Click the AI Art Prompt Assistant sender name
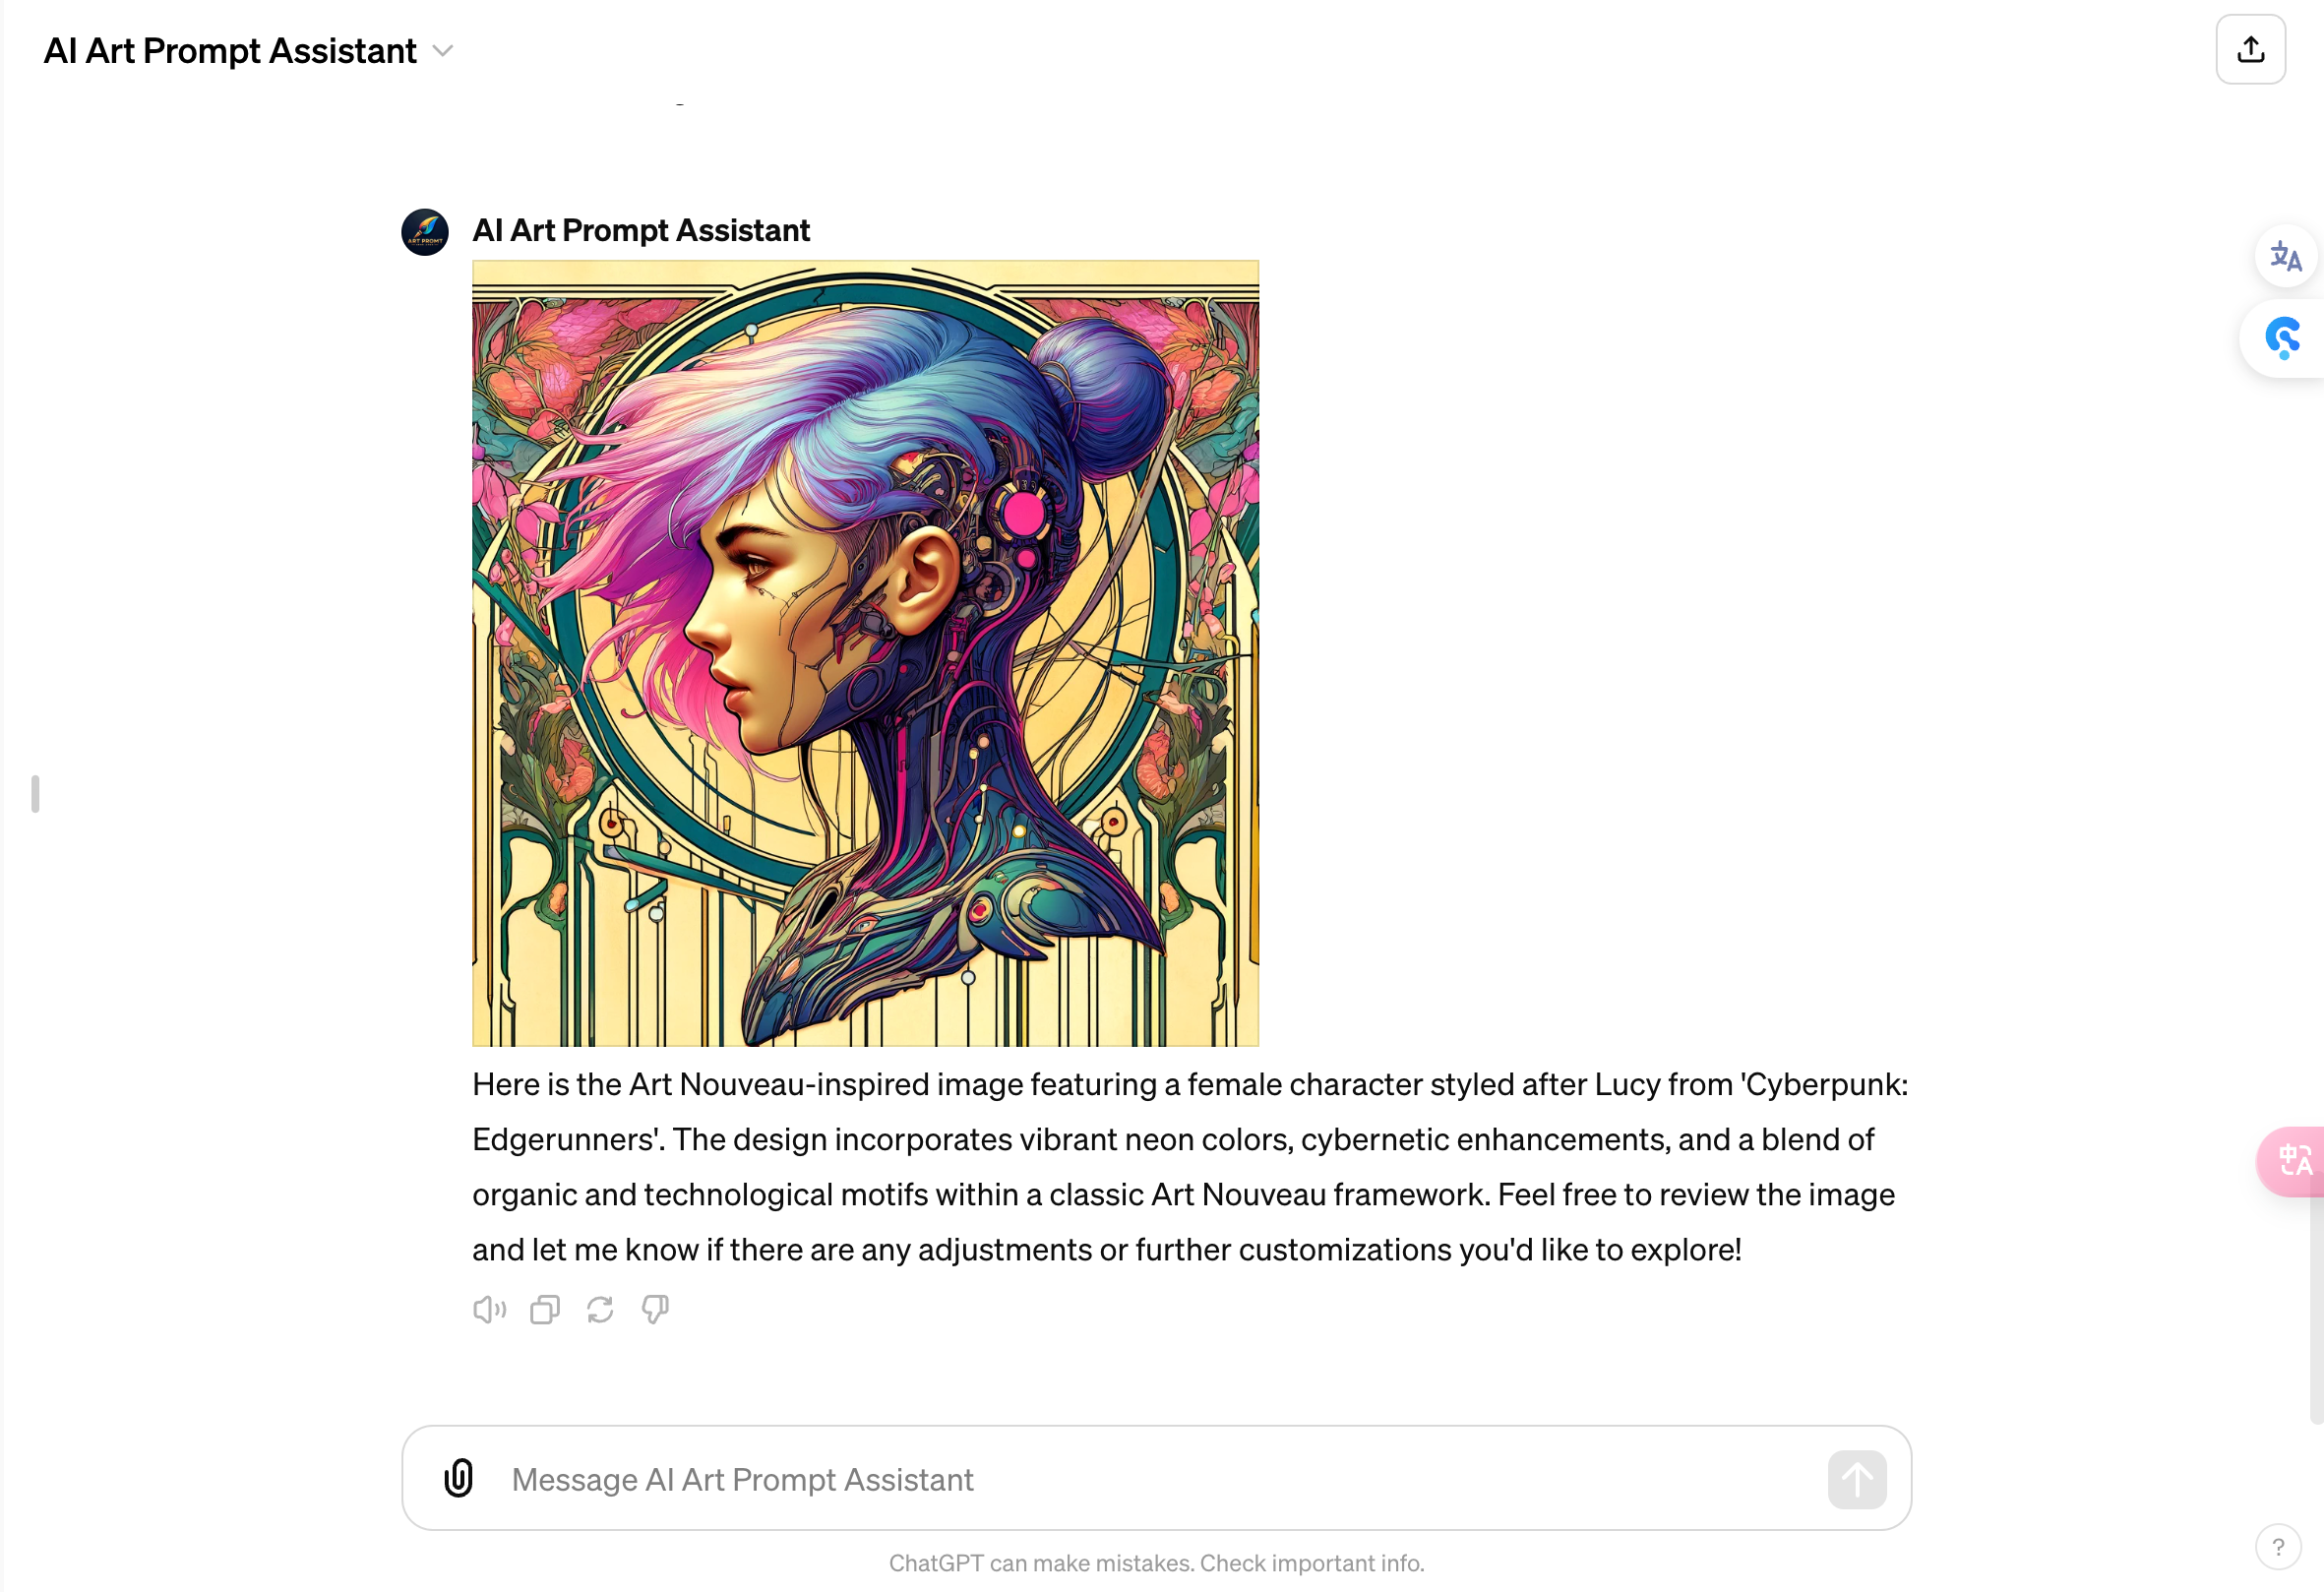Viewport: 2324px width, 1592px height. (641, 230)
